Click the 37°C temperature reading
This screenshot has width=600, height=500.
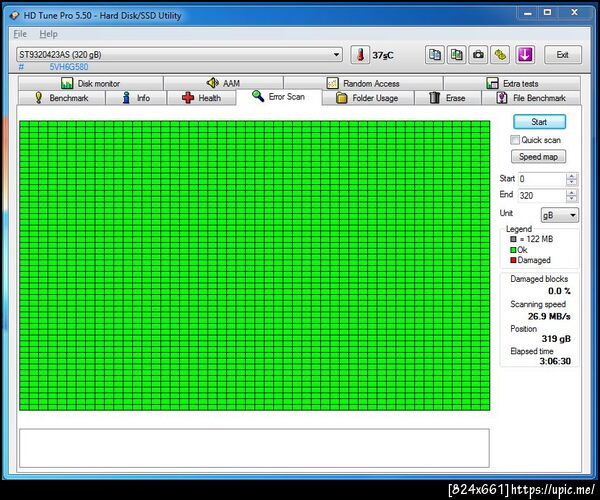tap(383, 55)
